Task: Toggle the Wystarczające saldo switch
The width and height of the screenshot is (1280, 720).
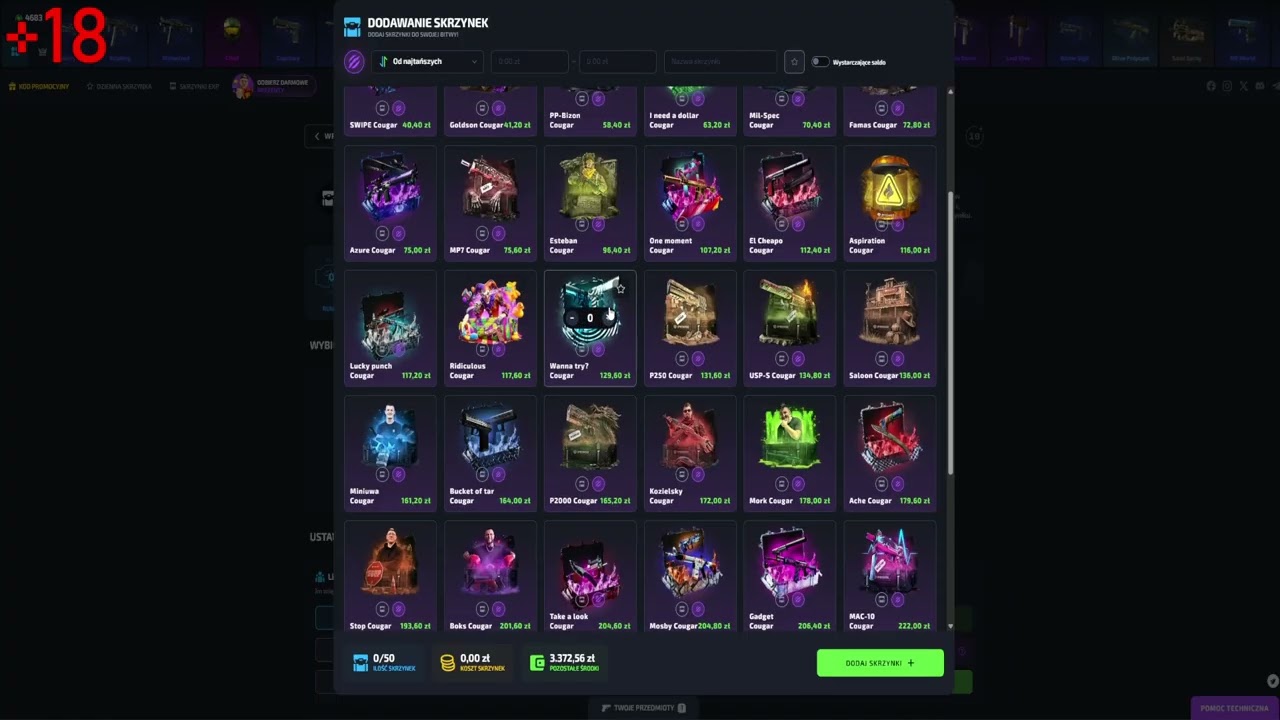Action: [820, 62]
